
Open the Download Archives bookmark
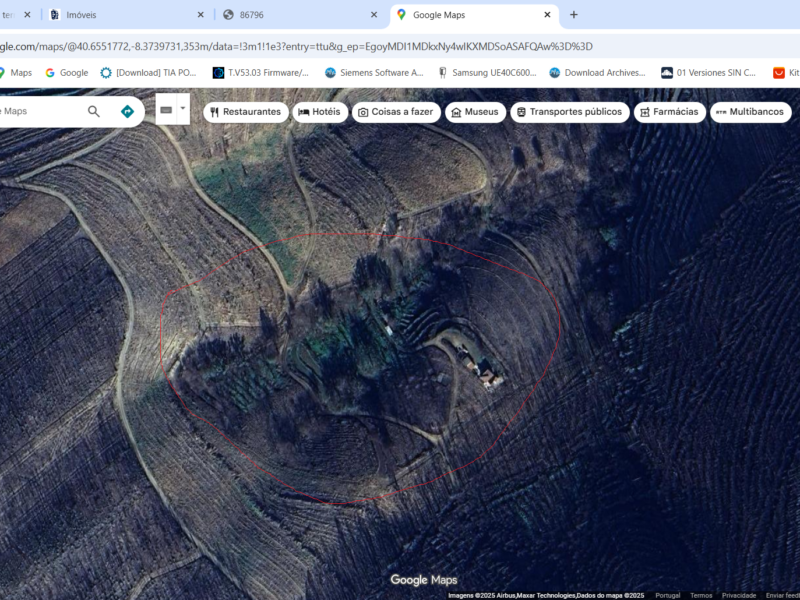(x=597, y=73)
